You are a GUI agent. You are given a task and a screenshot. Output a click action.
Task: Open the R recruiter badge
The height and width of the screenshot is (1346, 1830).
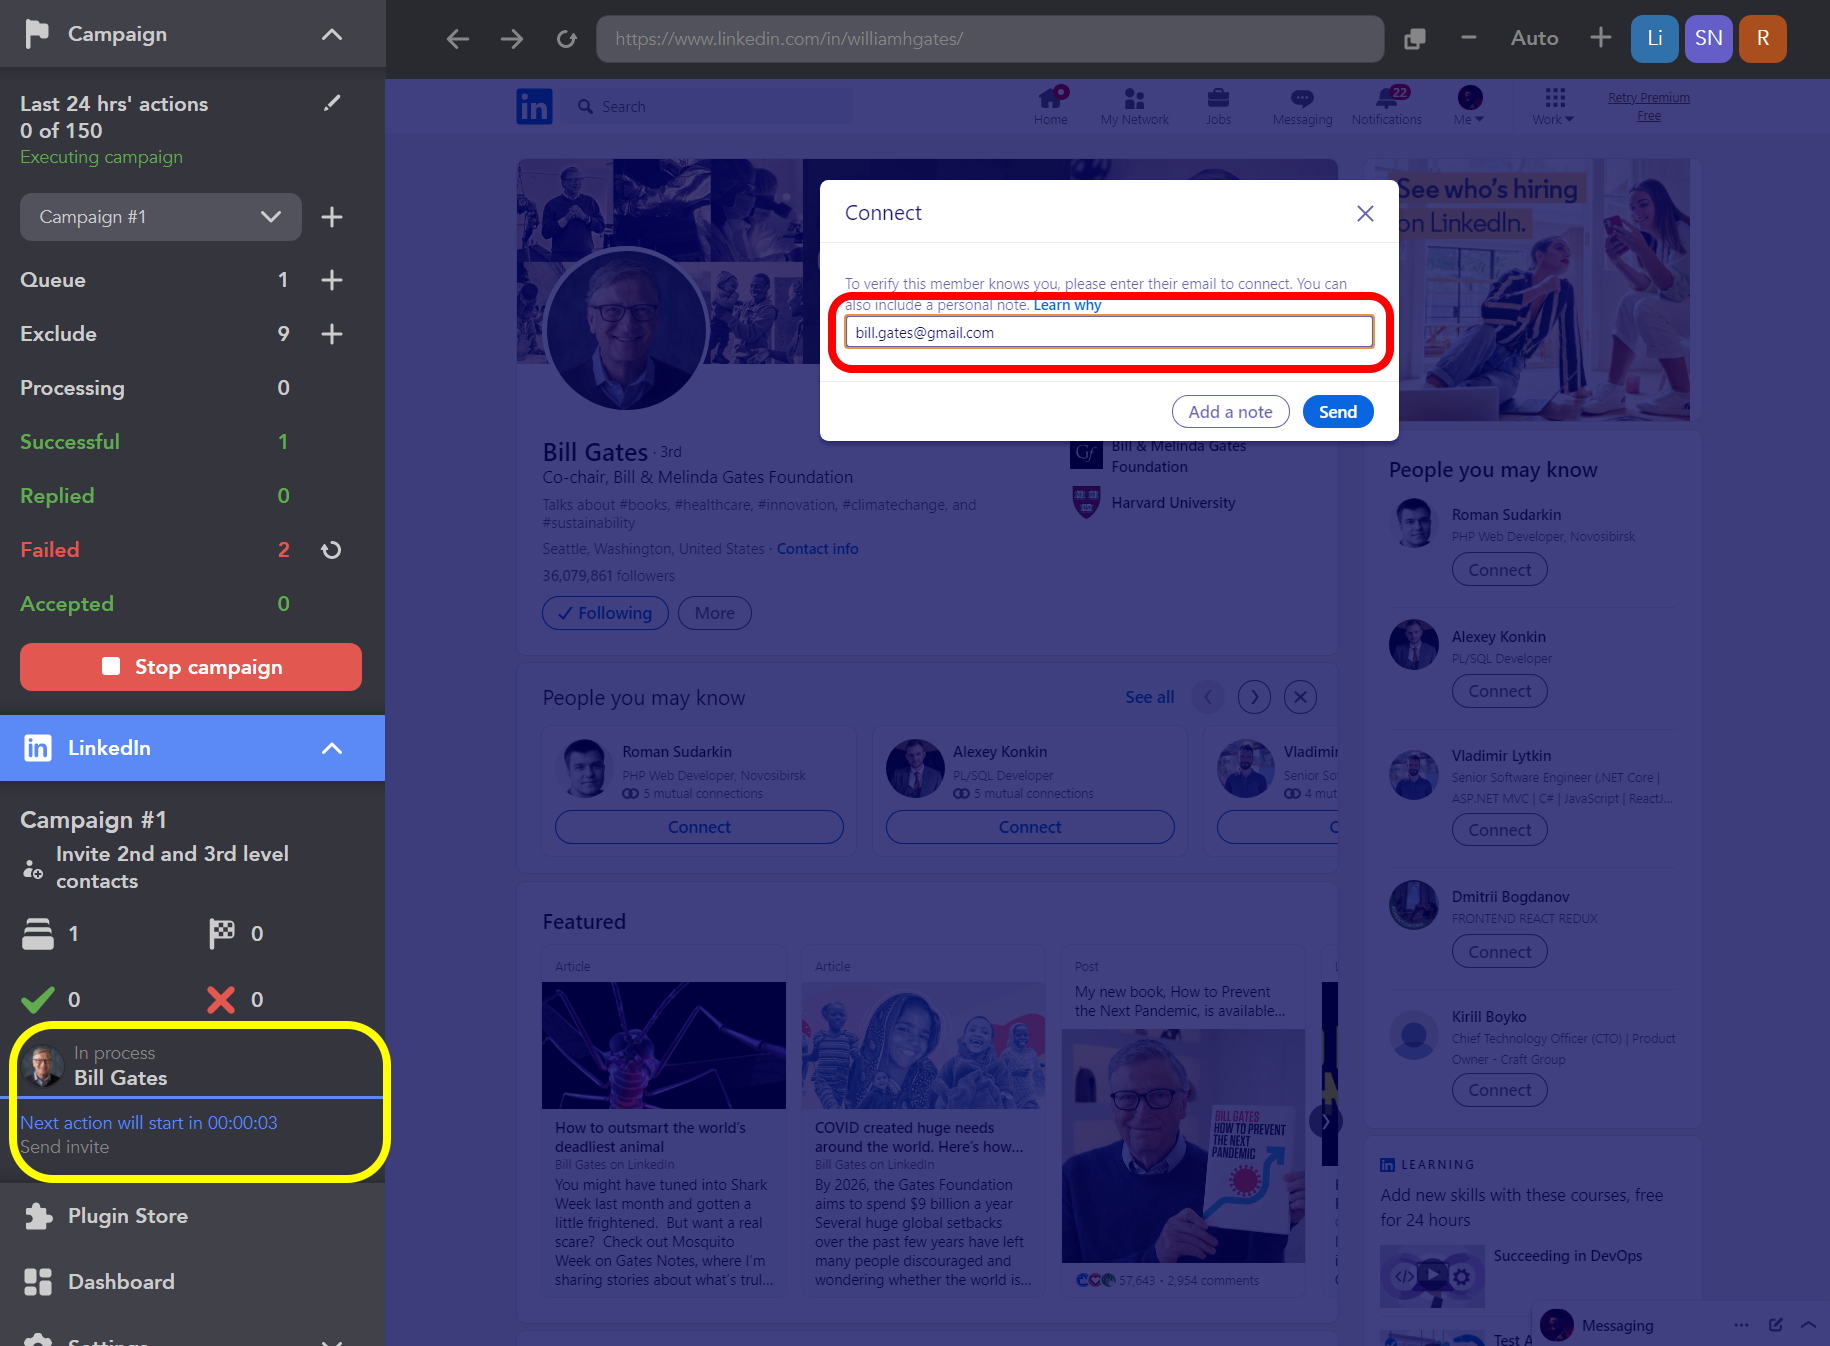1763,39
